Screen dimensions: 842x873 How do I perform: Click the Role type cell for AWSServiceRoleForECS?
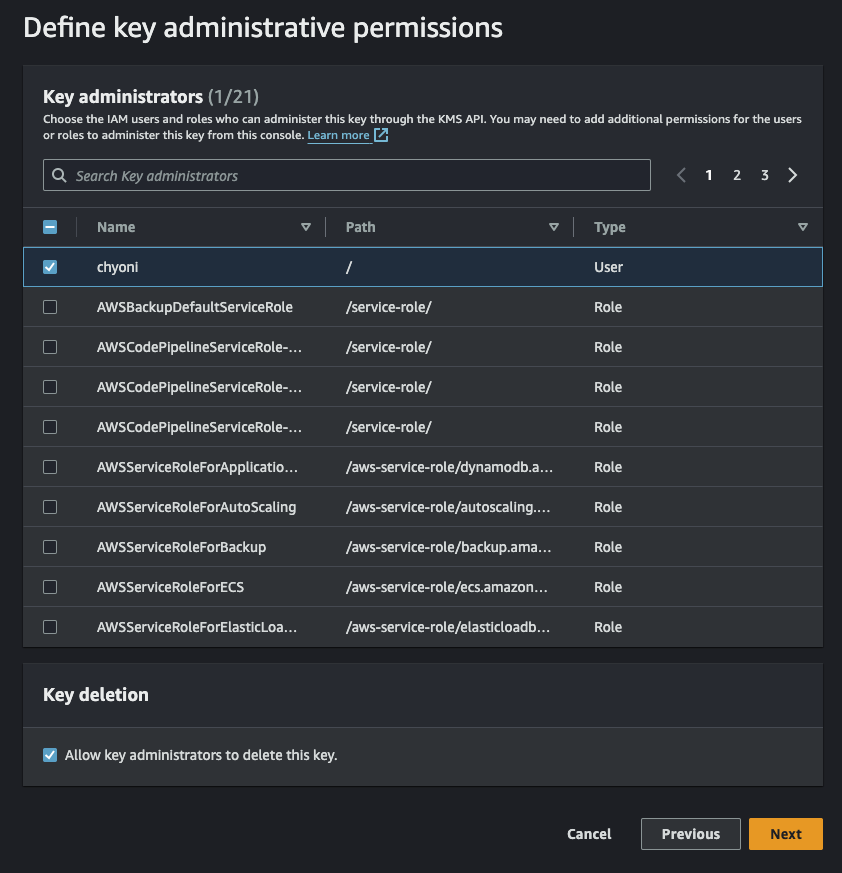click(608, 587)
